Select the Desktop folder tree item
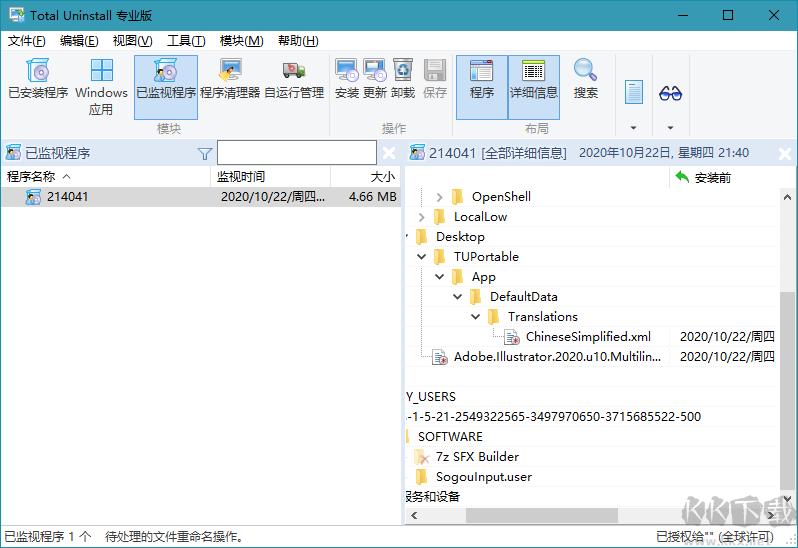 (x=460, y=237)
